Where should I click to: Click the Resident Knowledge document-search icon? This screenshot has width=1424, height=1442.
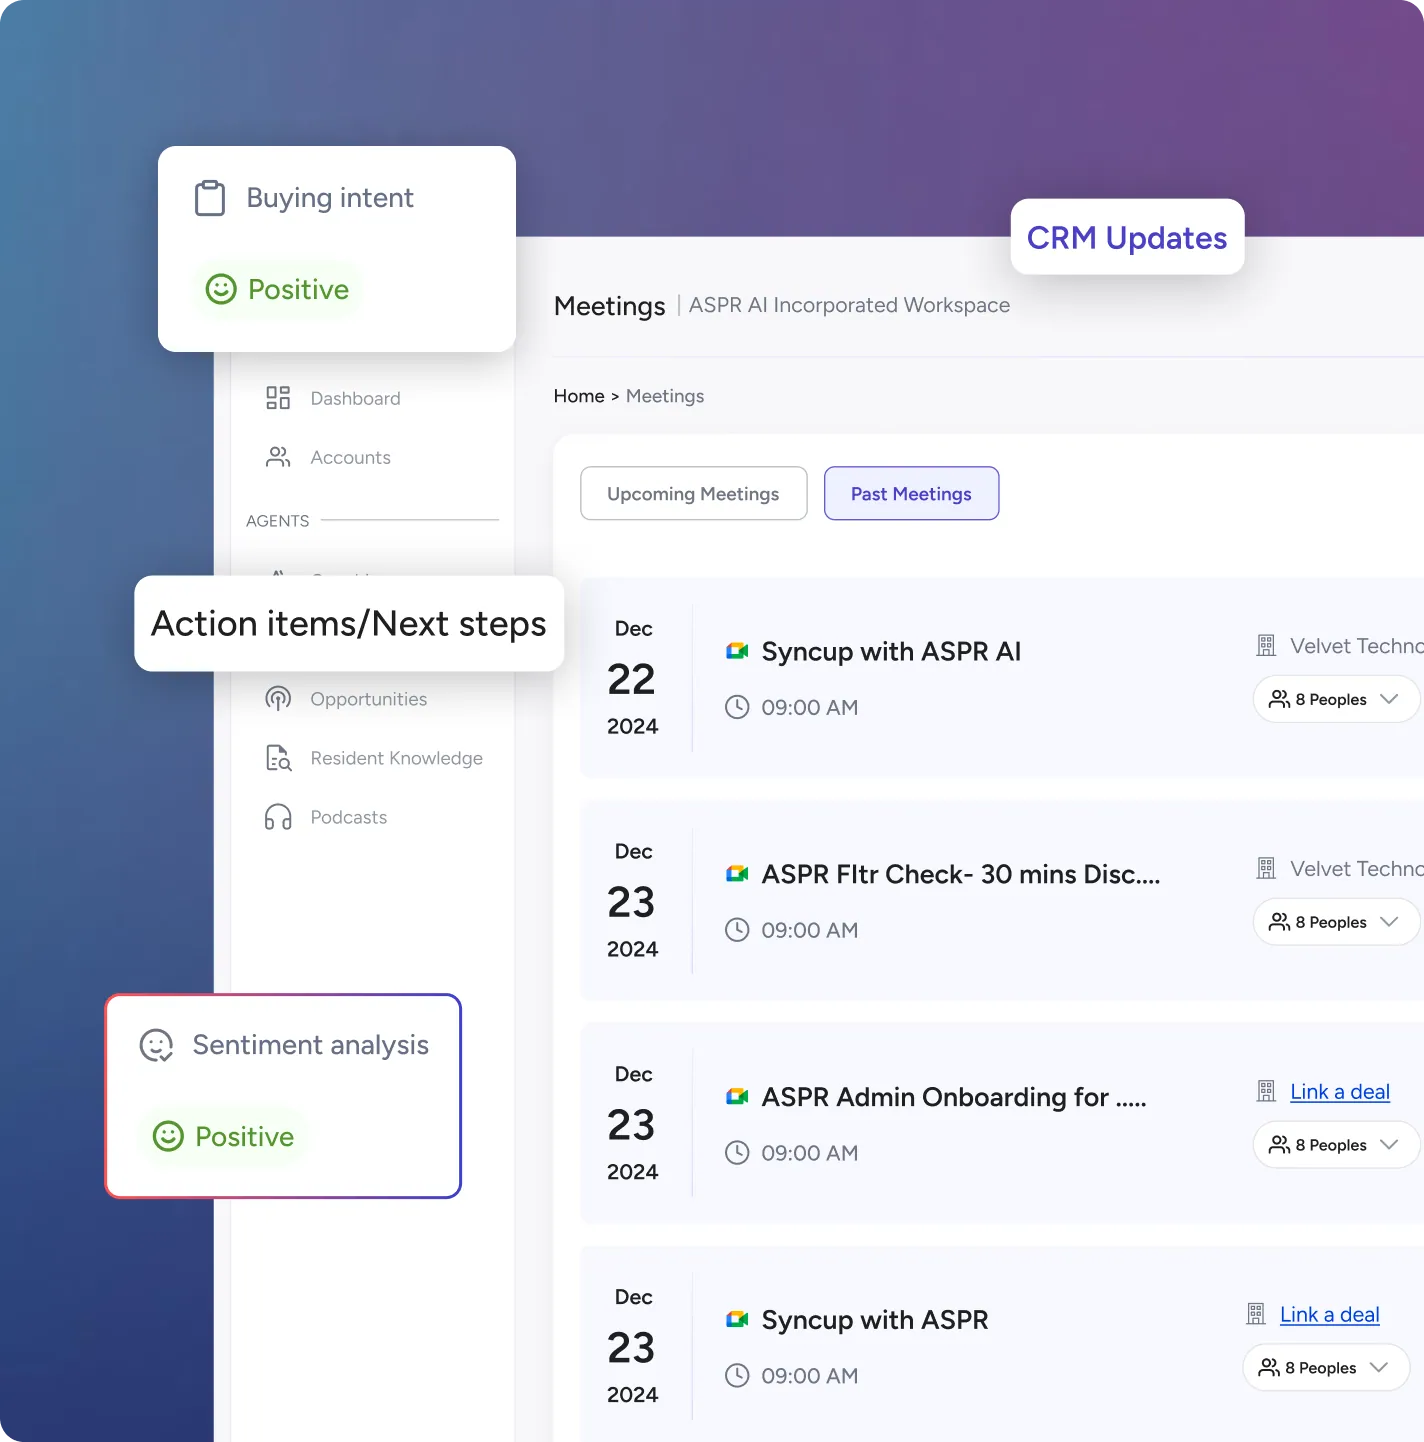coord(278,758)
